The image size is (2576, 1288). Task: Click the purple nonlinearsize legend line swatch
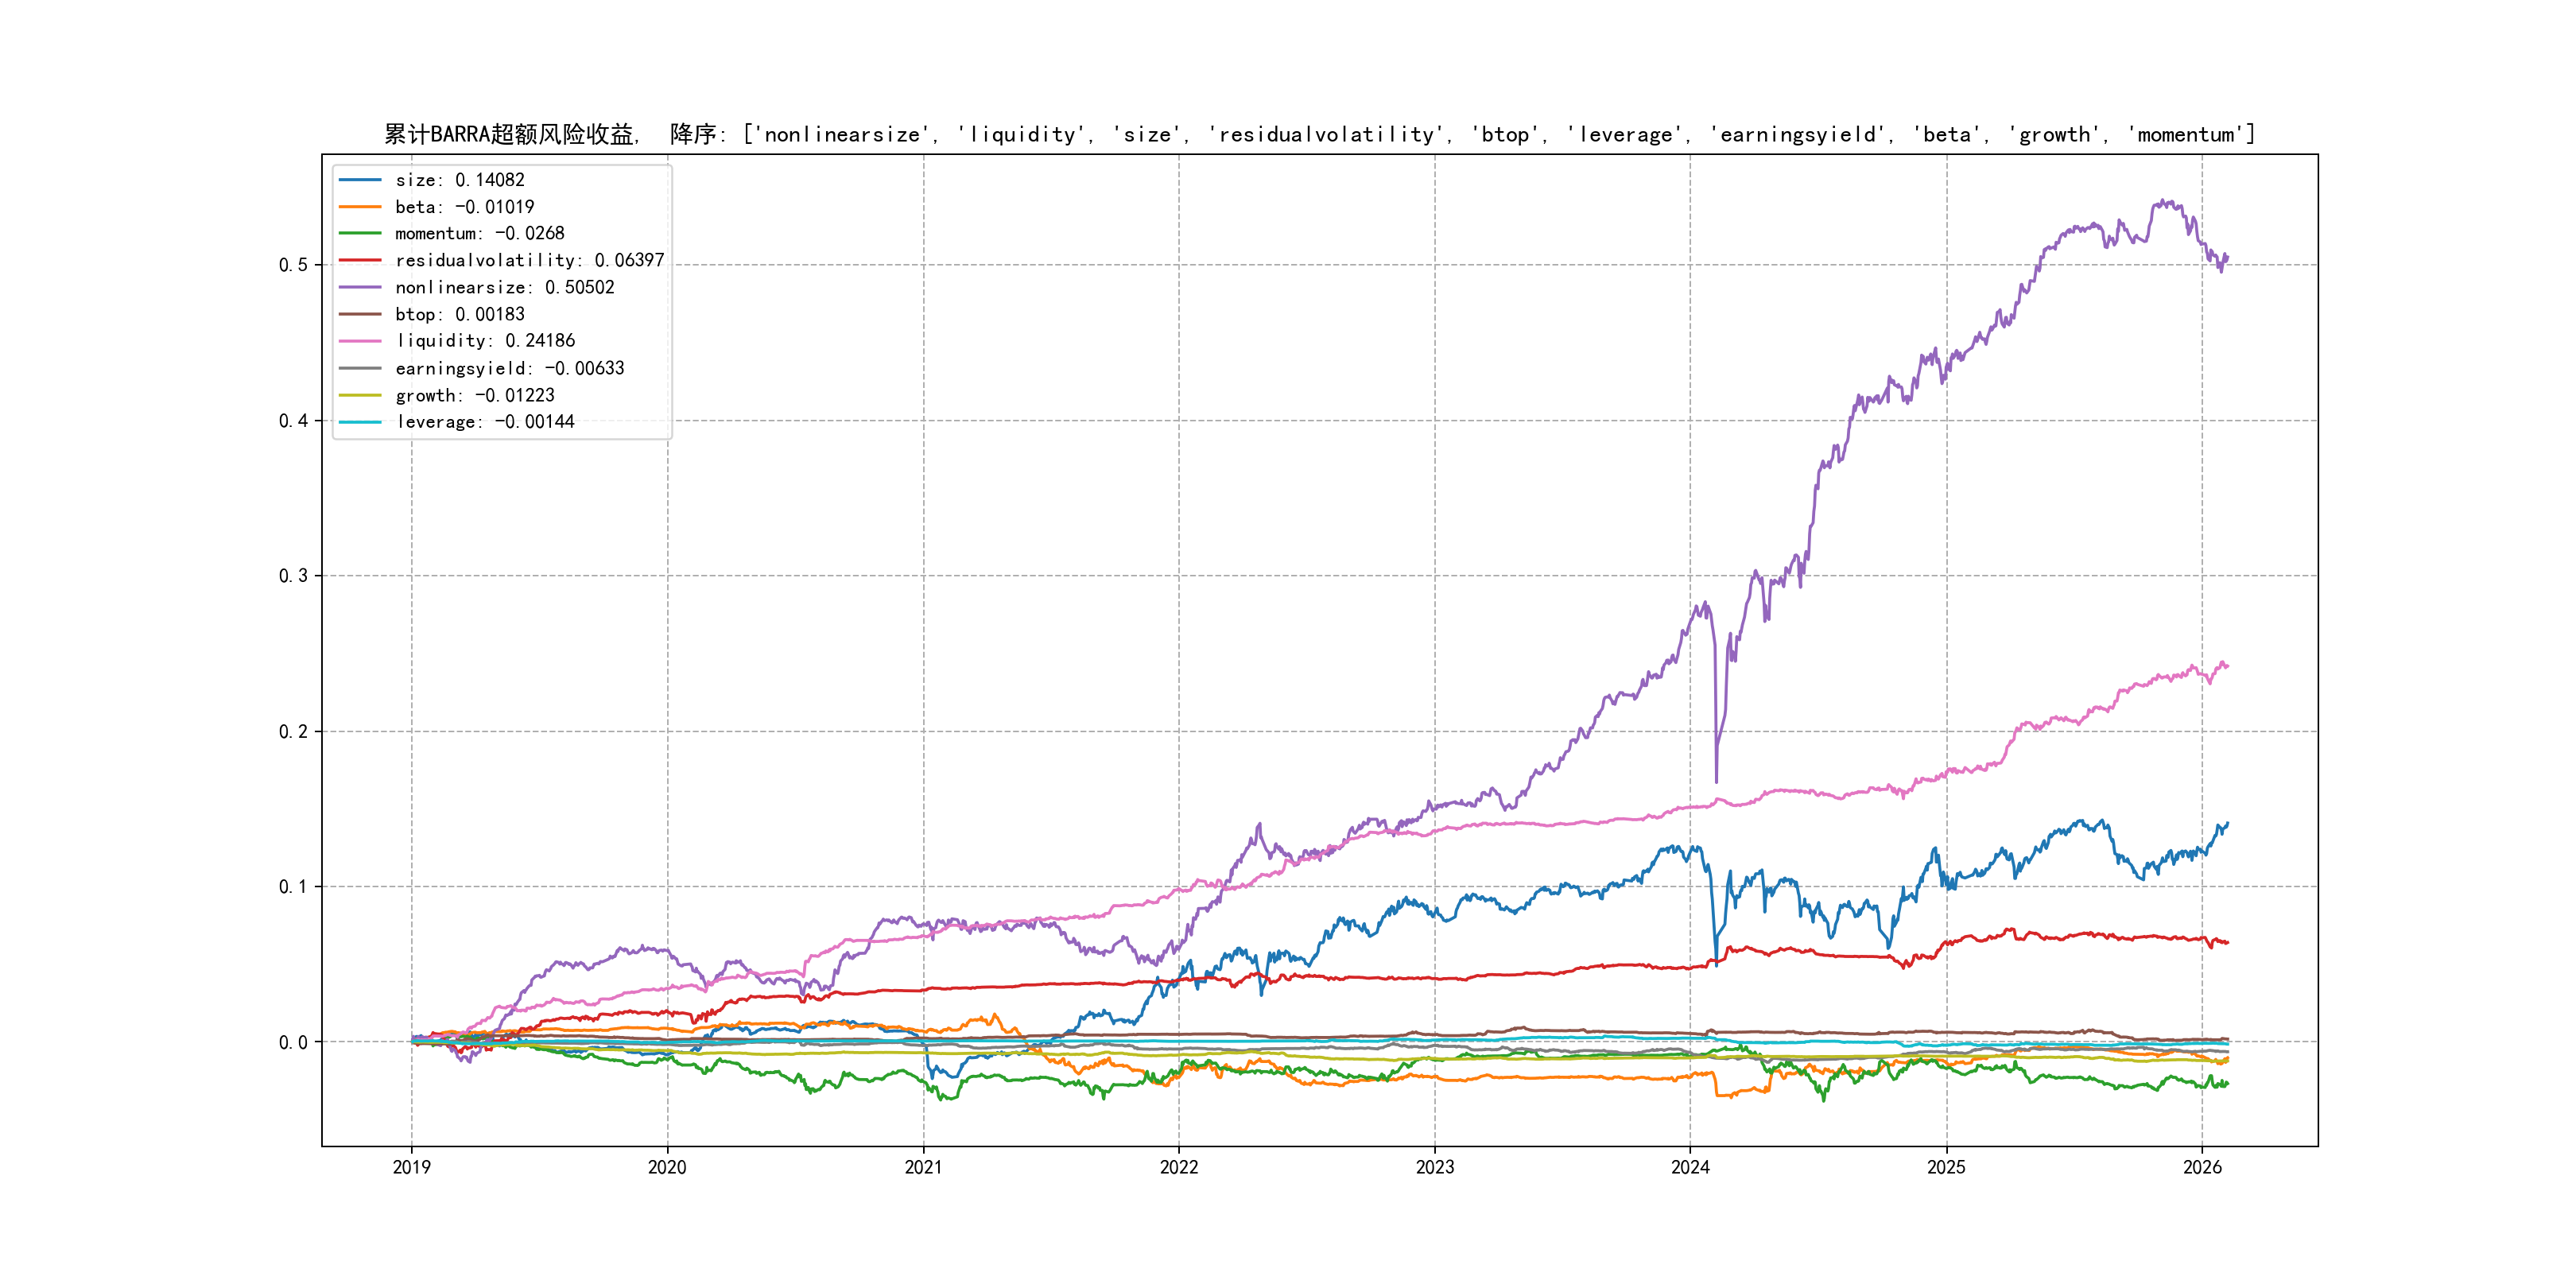pos(360,287)
